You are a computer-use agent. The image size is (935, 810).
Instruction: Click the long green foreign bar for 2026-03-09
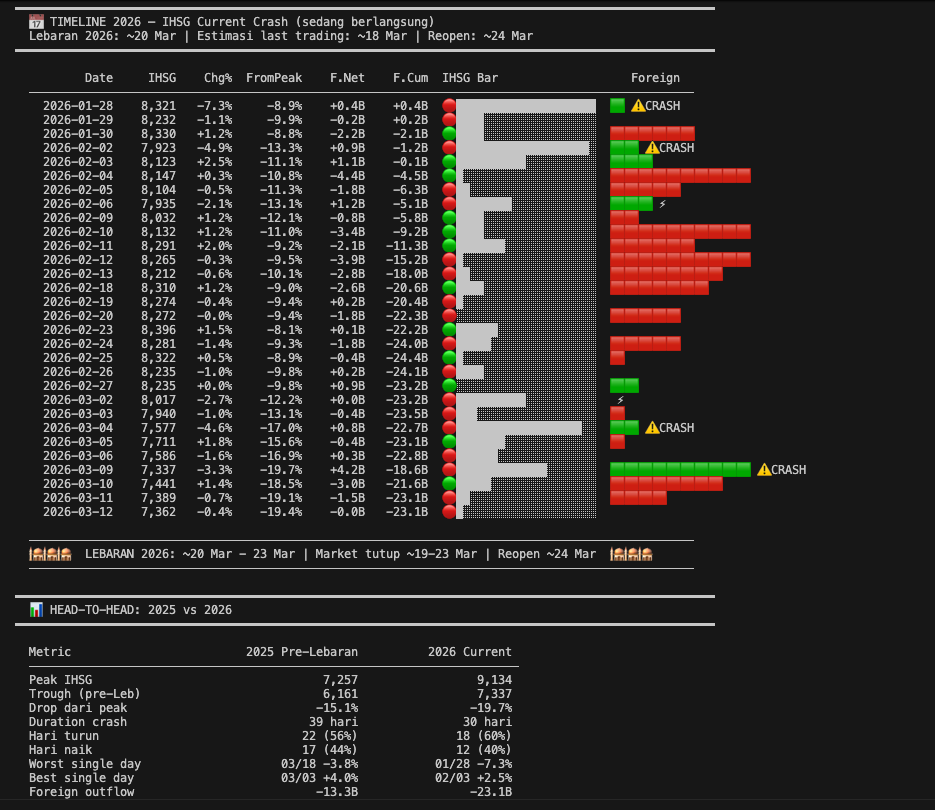pyautogui.click(x=680, y=469)
